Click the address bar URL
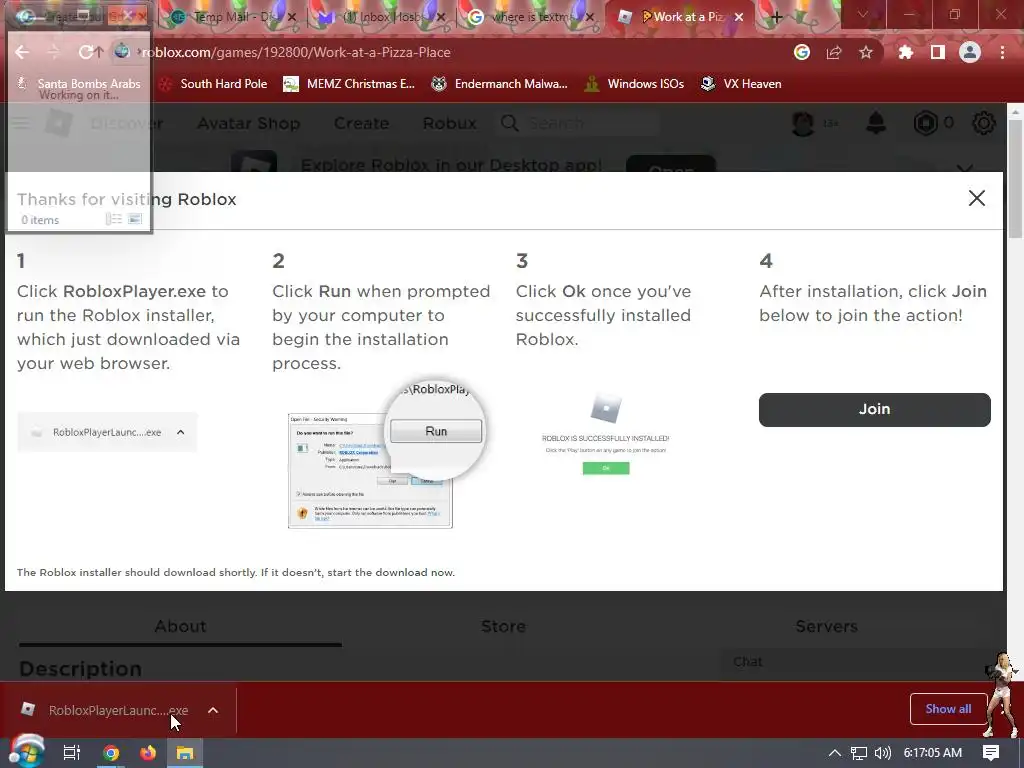This screenshot has width=1024, height=768. [x=296, y=52]
